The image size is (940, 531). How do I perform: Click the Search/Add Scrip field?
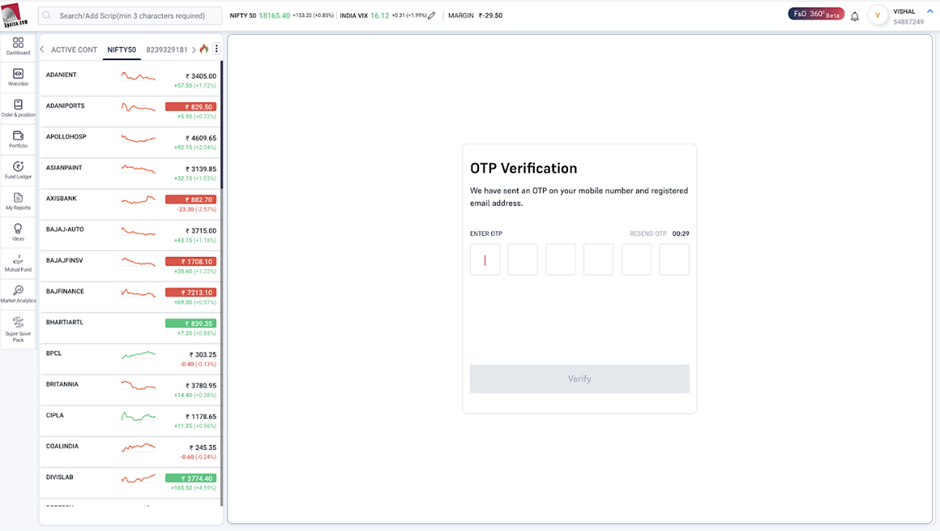pos(130,16)
